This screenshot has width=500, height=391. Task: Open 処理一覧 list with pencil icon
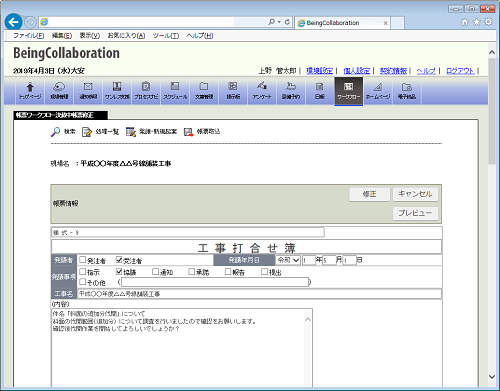click(x=87, y=132)
